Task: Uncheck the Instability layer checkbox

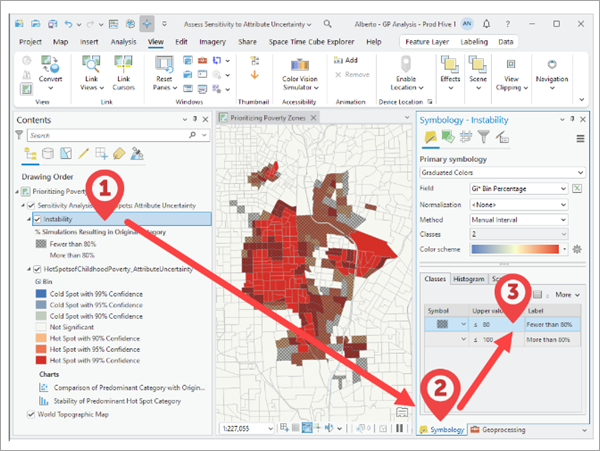Action: (38, 218)
